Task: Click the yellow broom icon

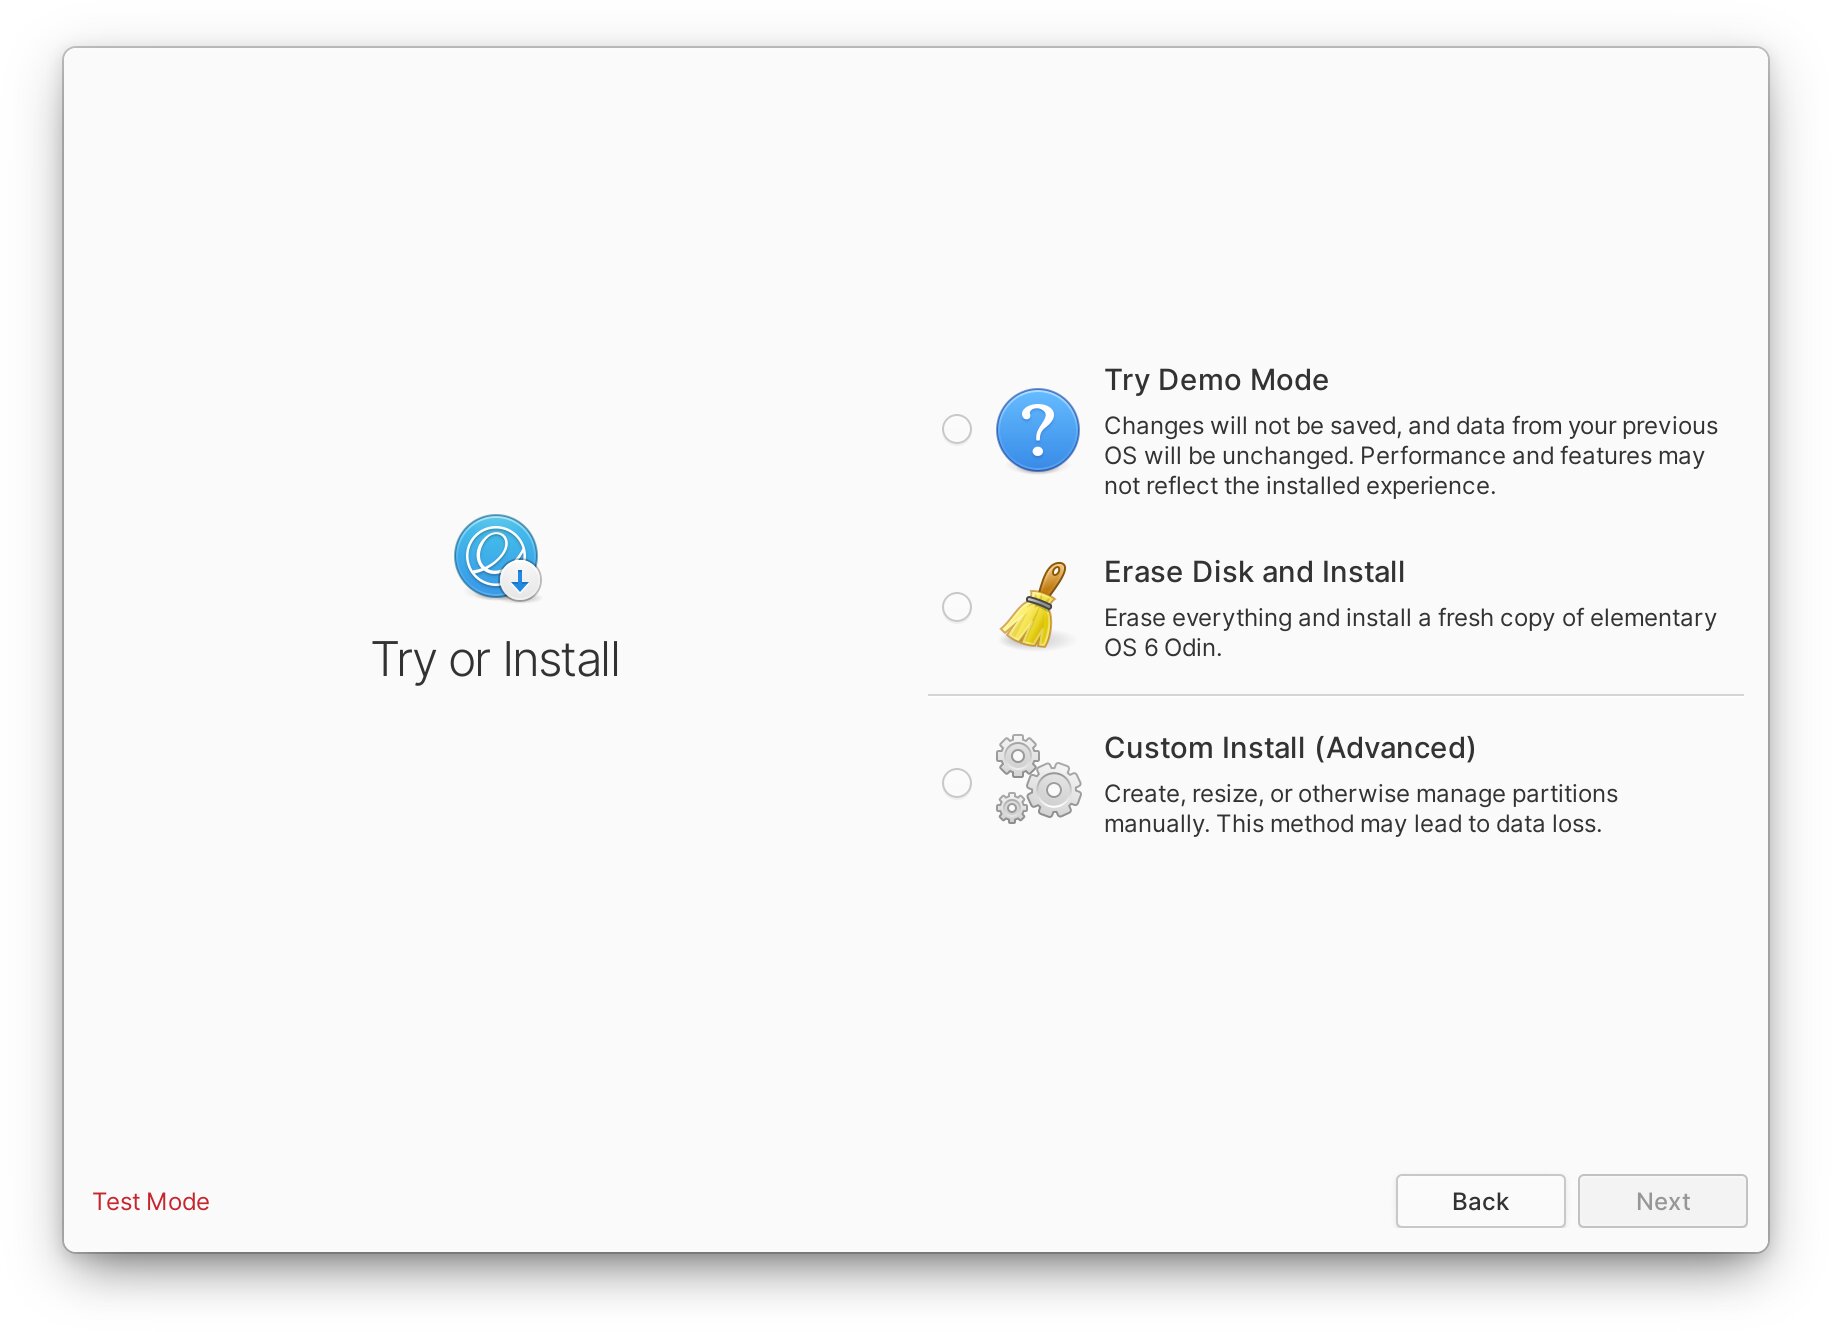Action: 1035,606
